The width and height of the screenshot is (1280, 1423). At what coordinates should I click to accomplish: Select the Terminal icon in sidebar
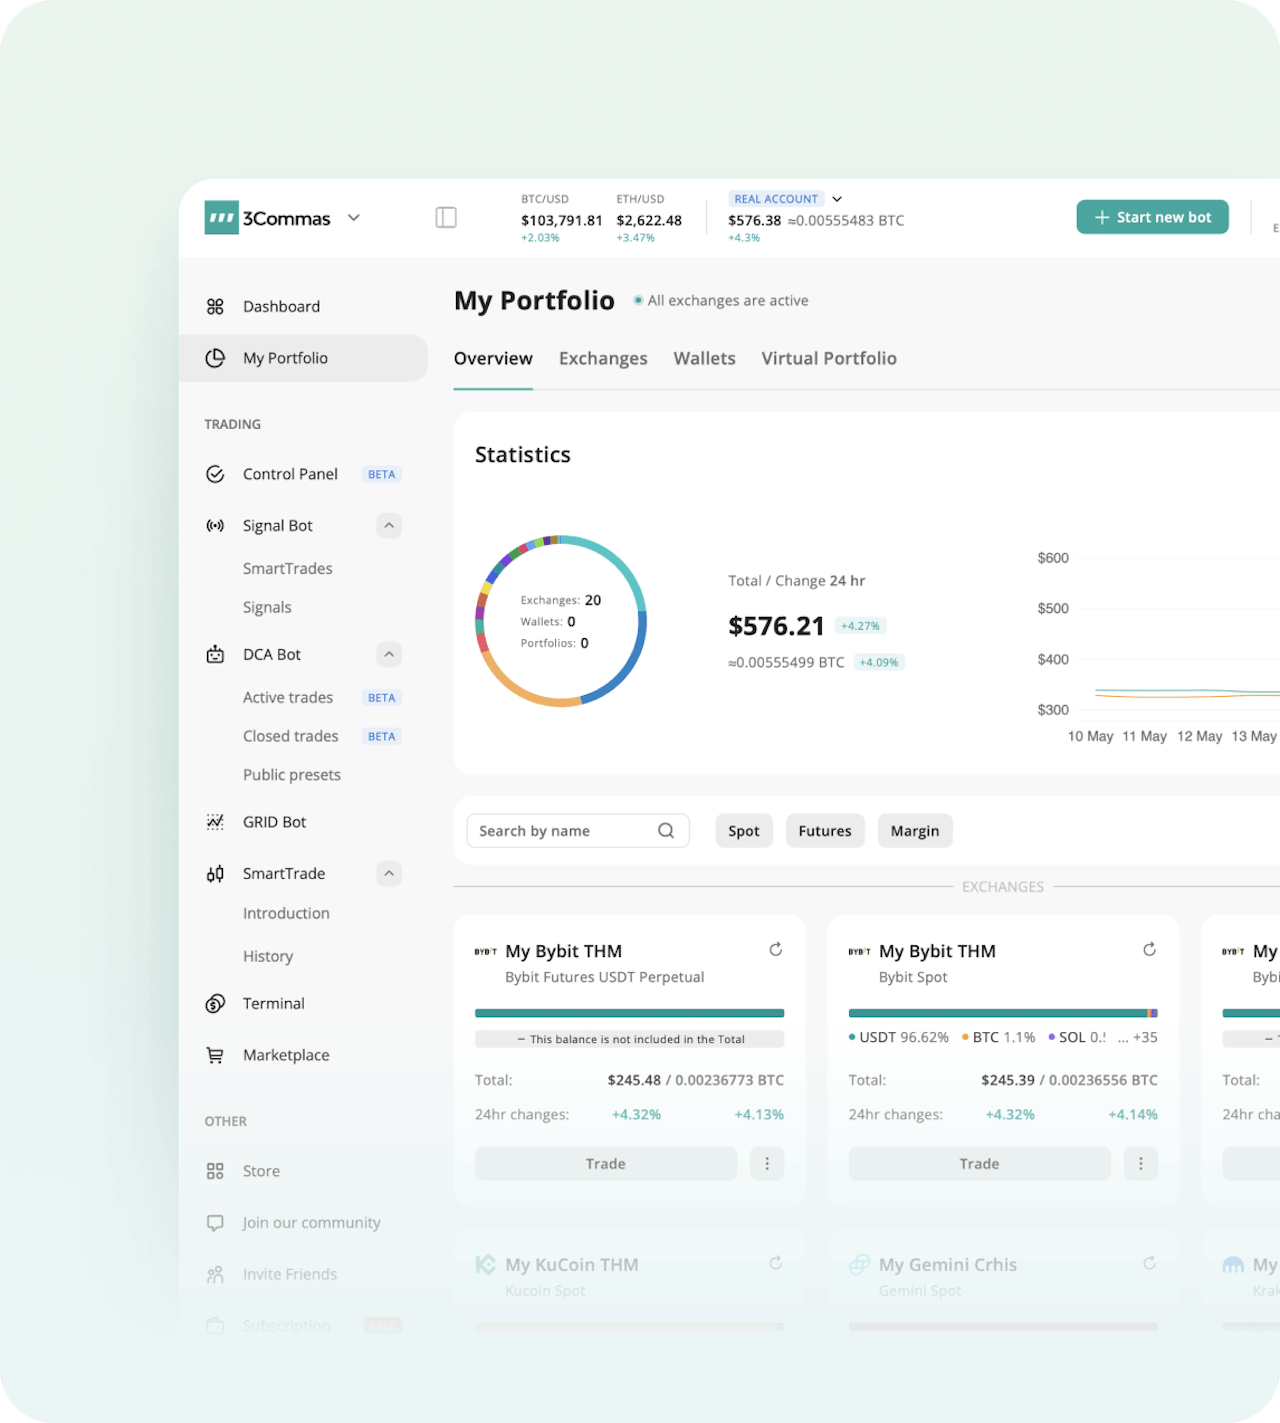point(215,1003)
